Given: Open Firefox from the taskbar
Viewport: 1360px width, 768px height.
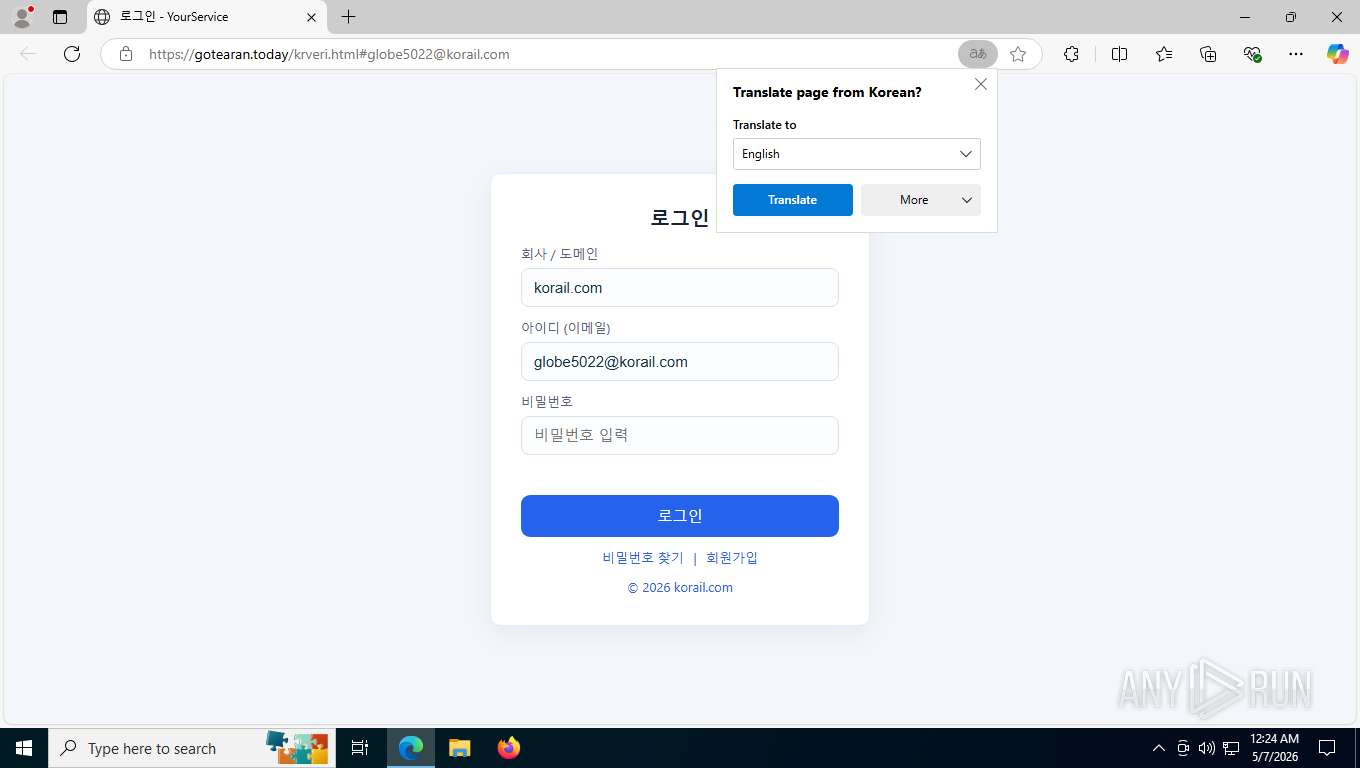Looking at the screenshot, I should (x=509, y=748).
